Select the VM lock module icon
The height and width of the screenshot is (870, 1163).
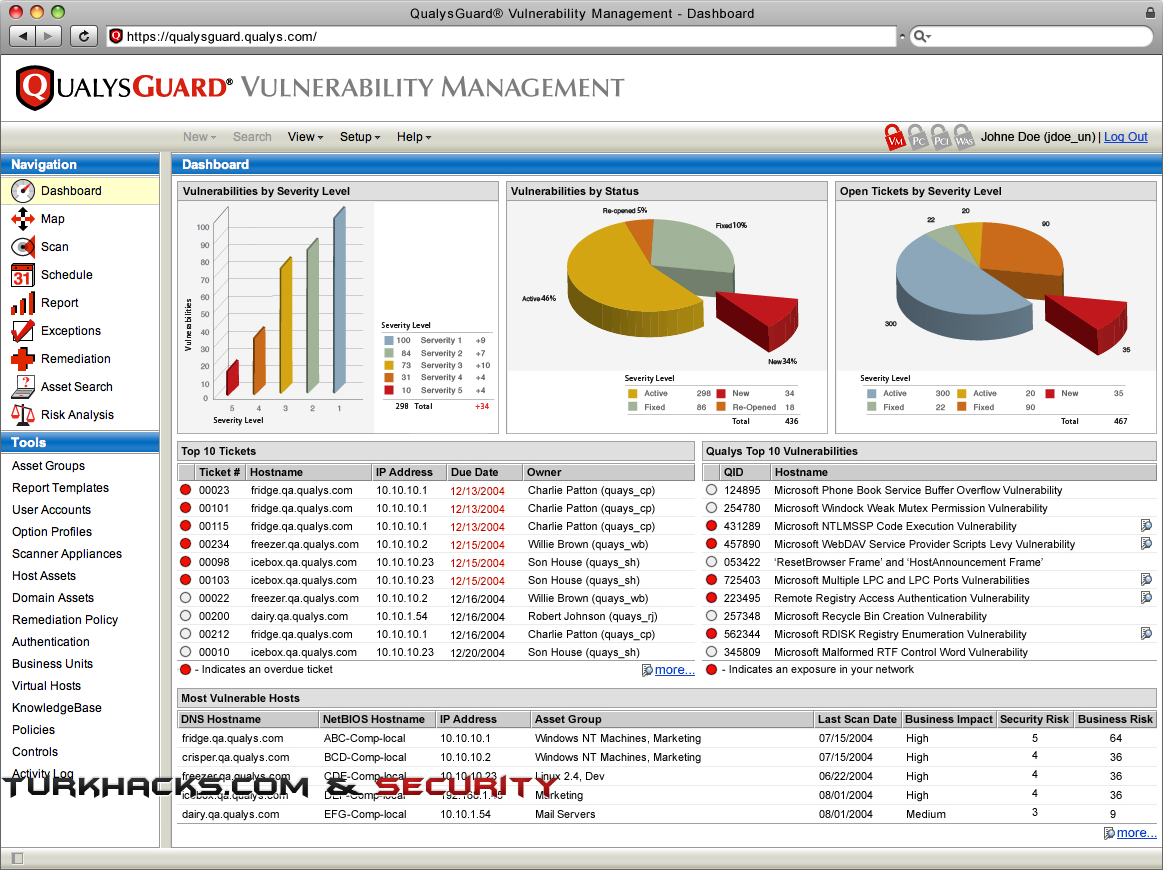895,137
